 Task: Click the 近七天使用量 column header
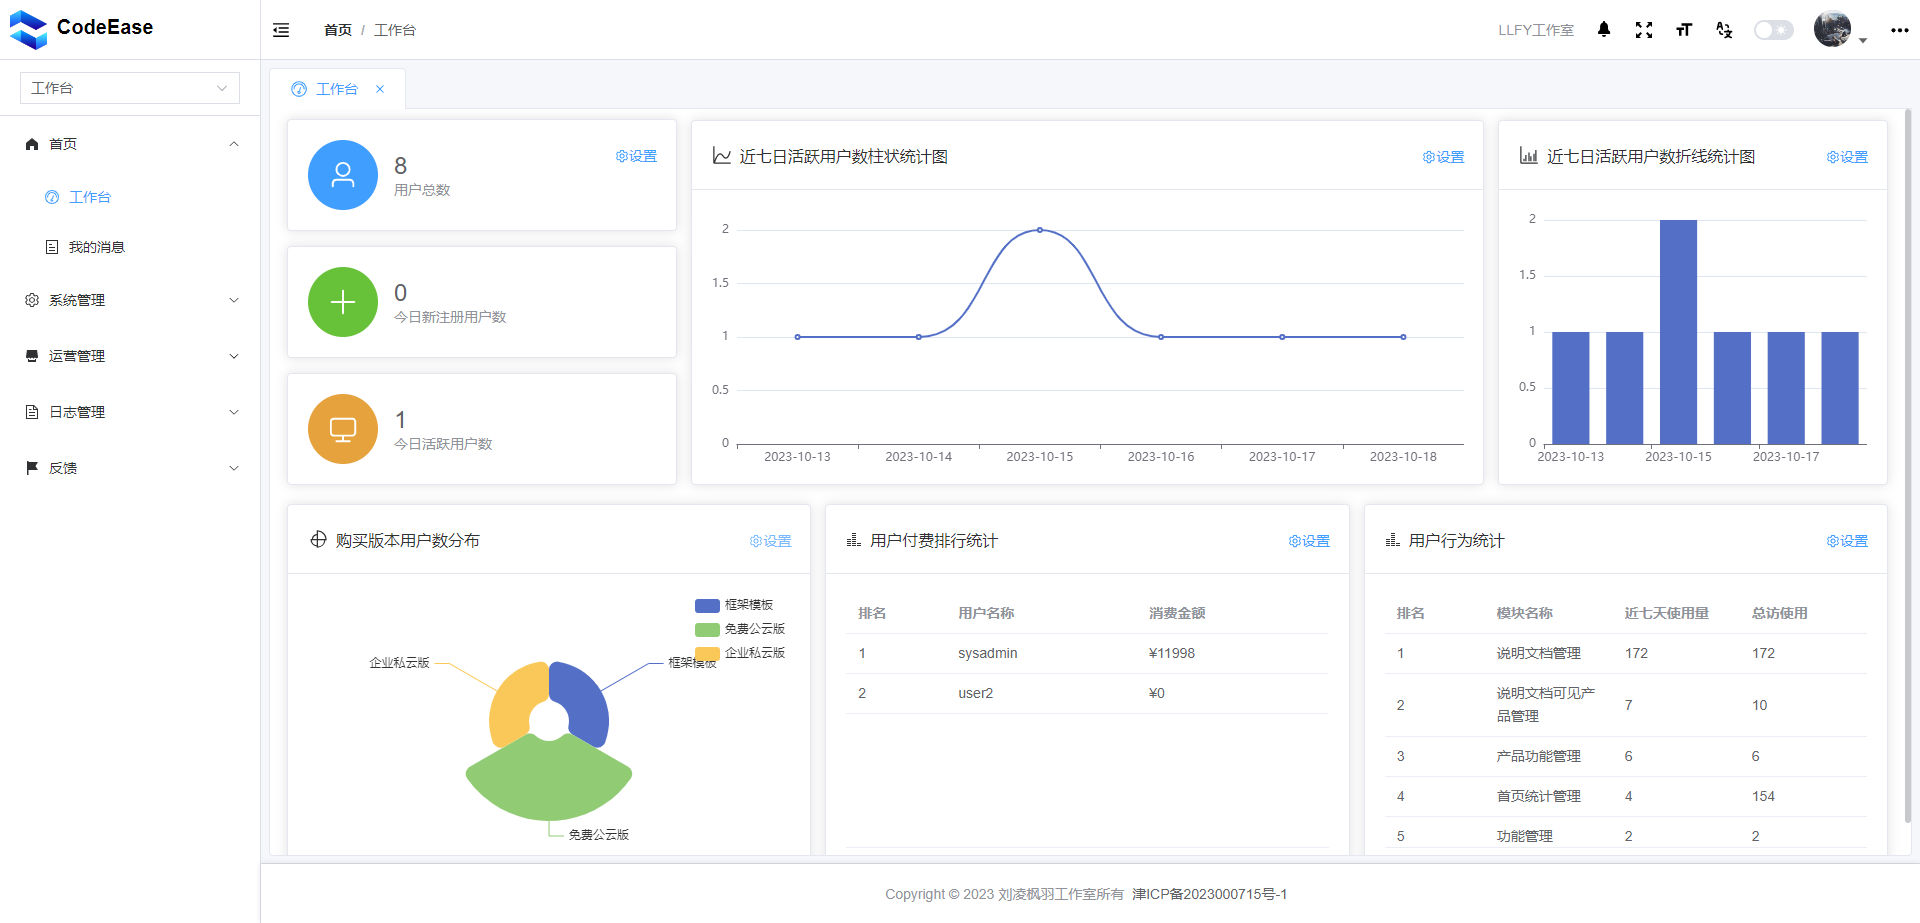click(x=1666, y=613)
